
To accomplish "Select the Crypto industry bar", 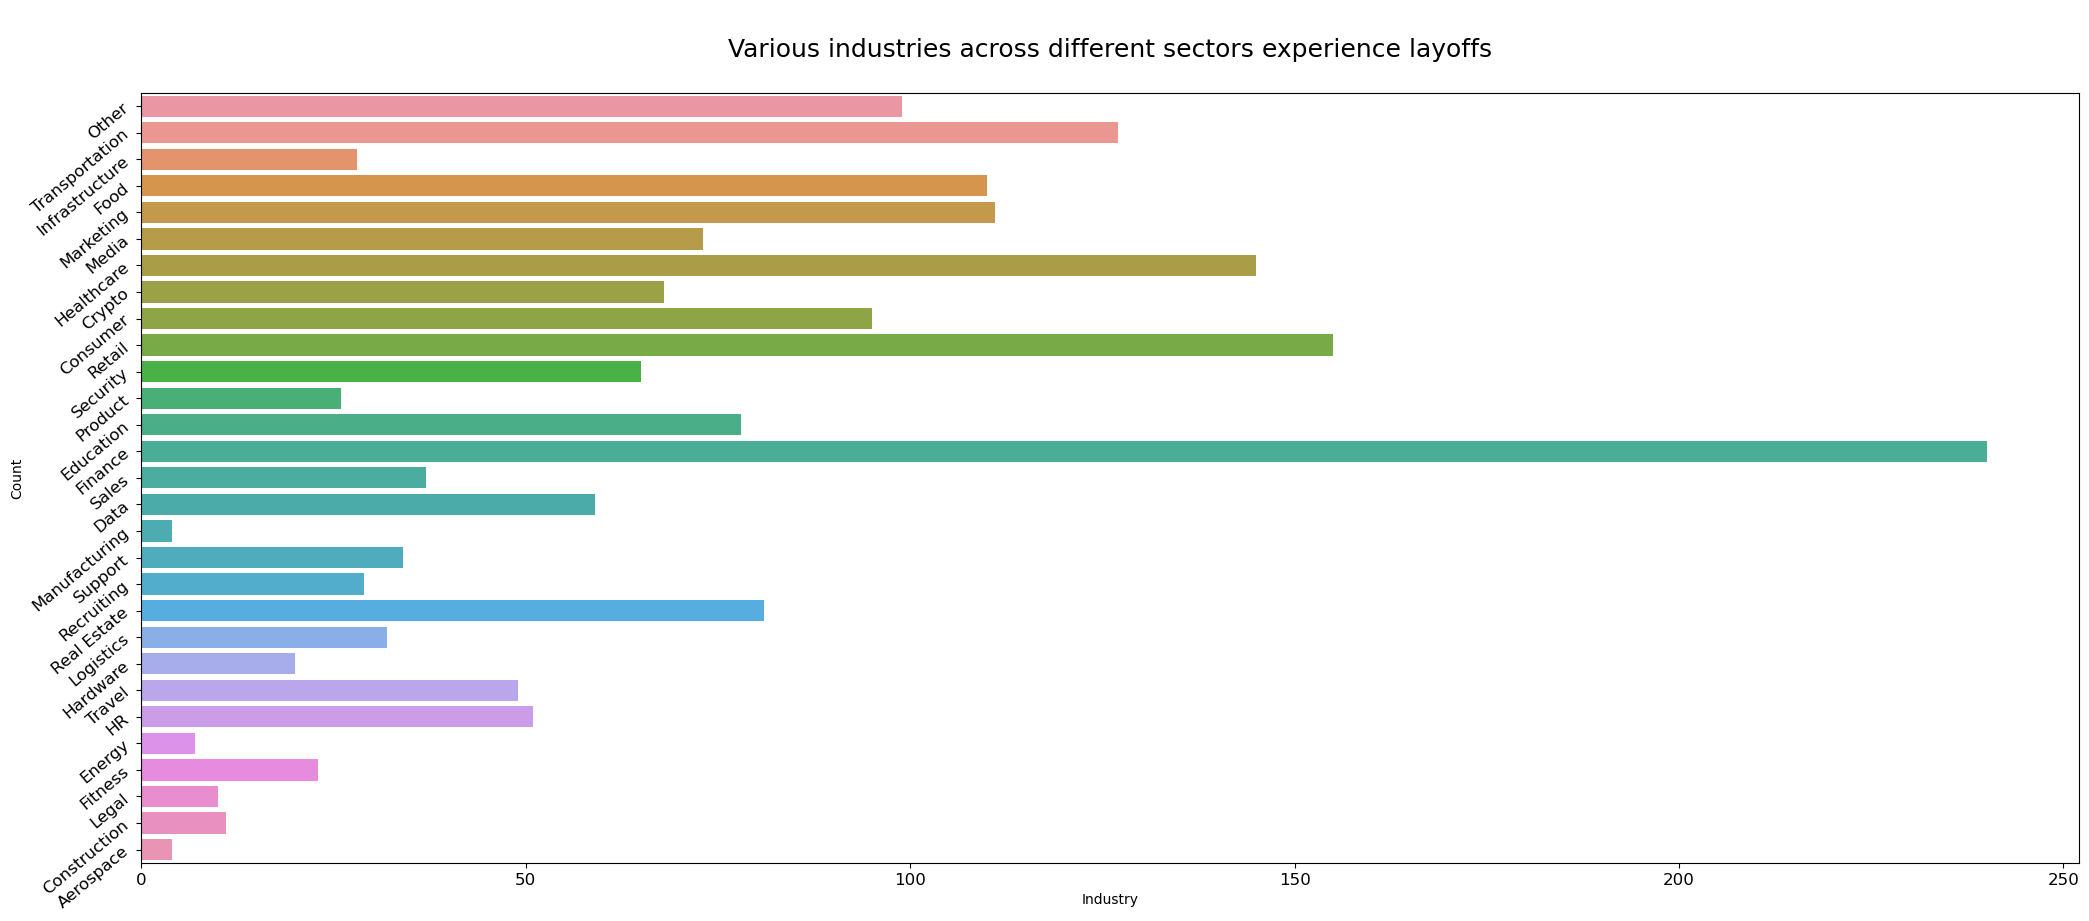I will pos(400,293).
